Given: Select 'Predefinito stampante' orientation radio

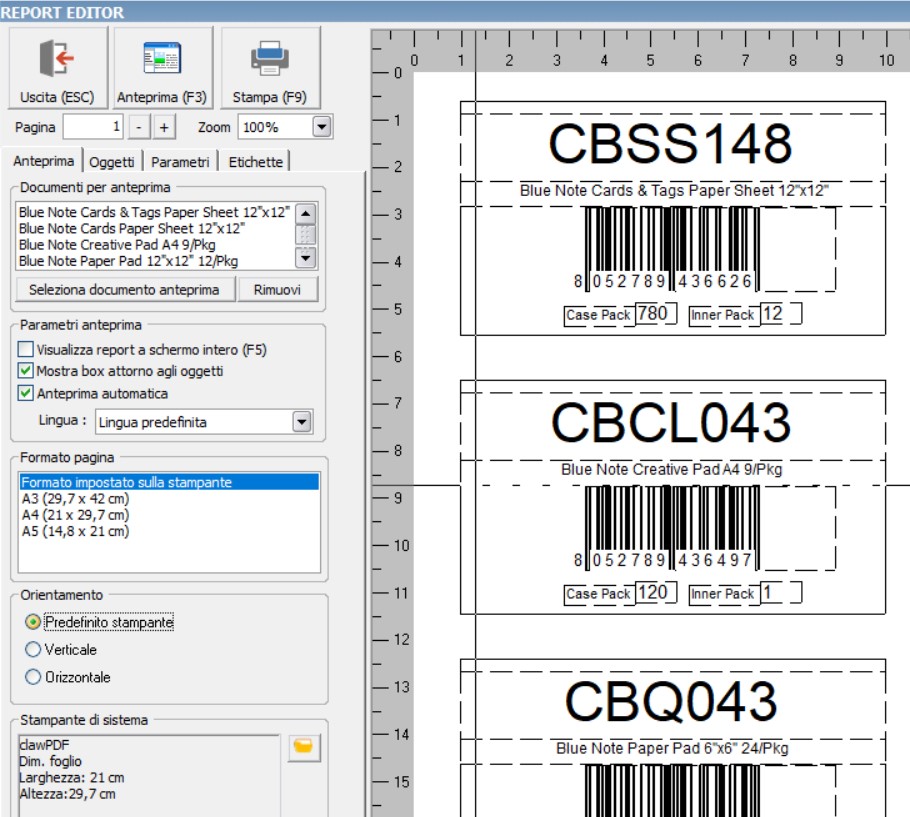Looking at the screenshot, I should [x=33, y=622].
